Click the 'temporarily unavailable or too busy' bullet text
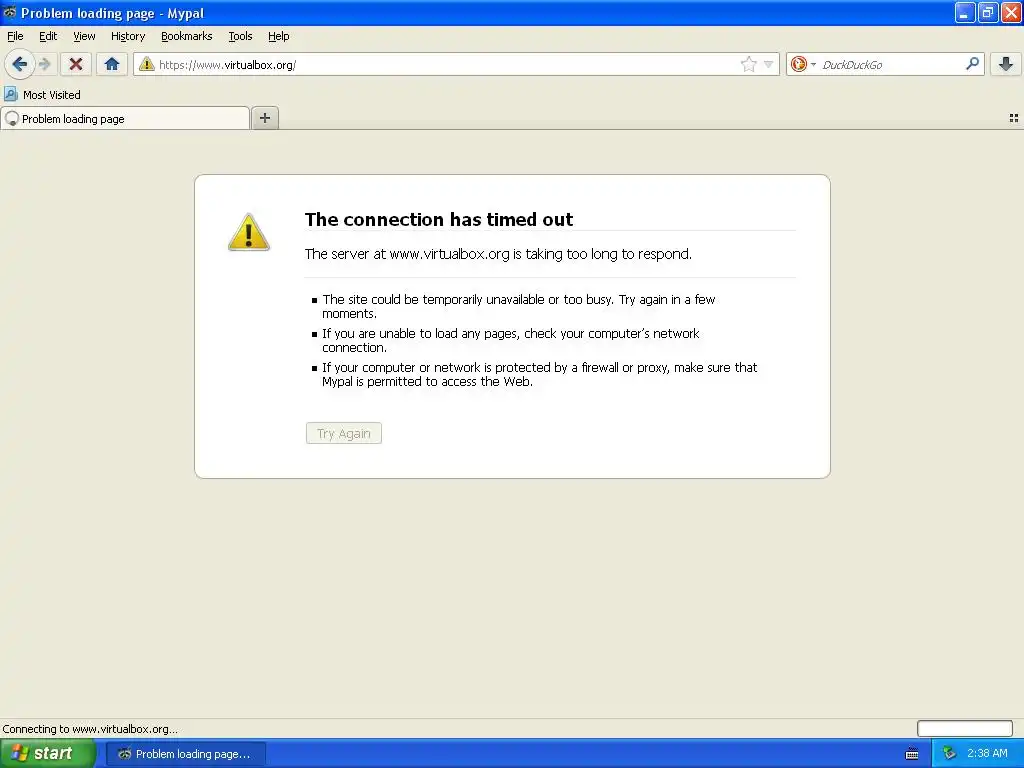Screen dimensions: 1024x768 [x=519, y=306]
